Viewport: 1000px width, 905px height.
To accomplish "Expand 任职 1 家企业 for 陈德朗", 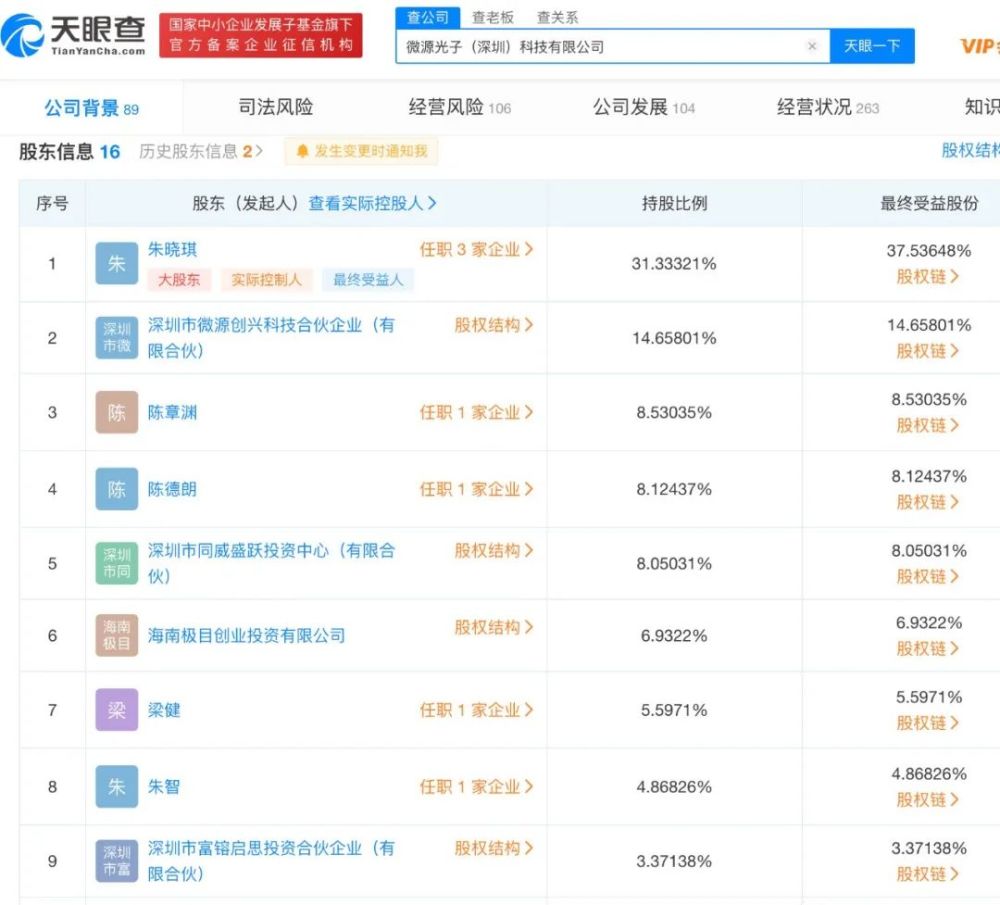I will (476, 489).
